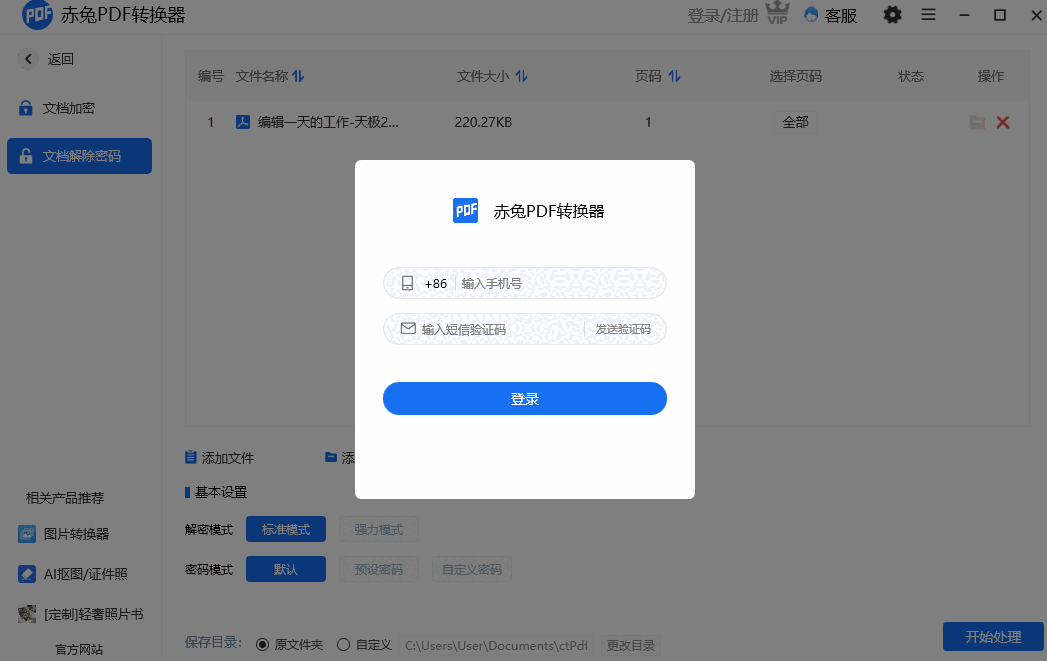Switch to the 文档解除密码 tab
This screenshot has width=1047, height=661.
[x=79, y=156]
